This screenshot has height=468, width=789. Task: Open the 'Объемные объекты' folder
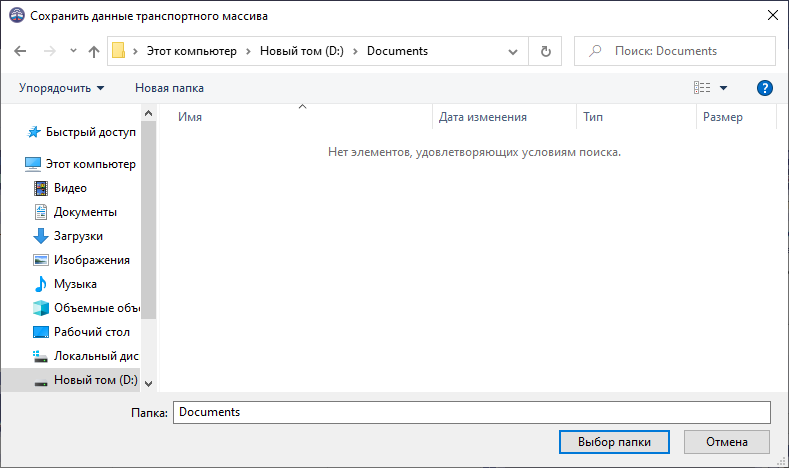97,308
